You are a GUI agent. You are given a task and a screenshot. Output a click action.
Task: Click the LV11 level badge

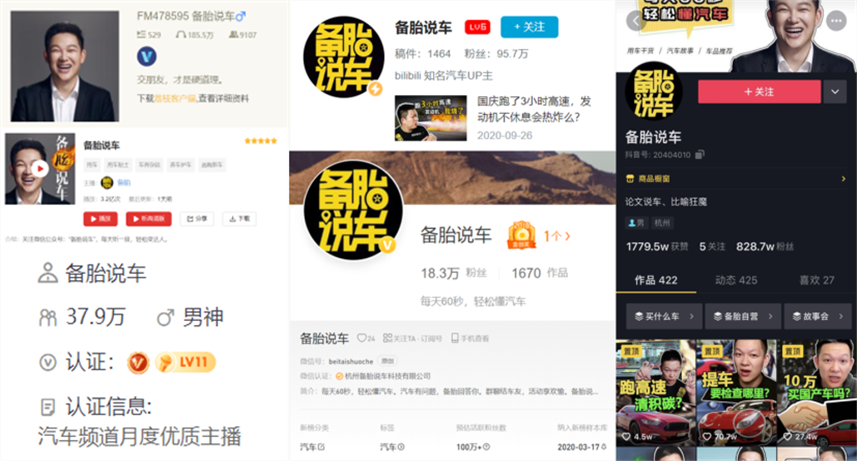click(x=185, y=362)
